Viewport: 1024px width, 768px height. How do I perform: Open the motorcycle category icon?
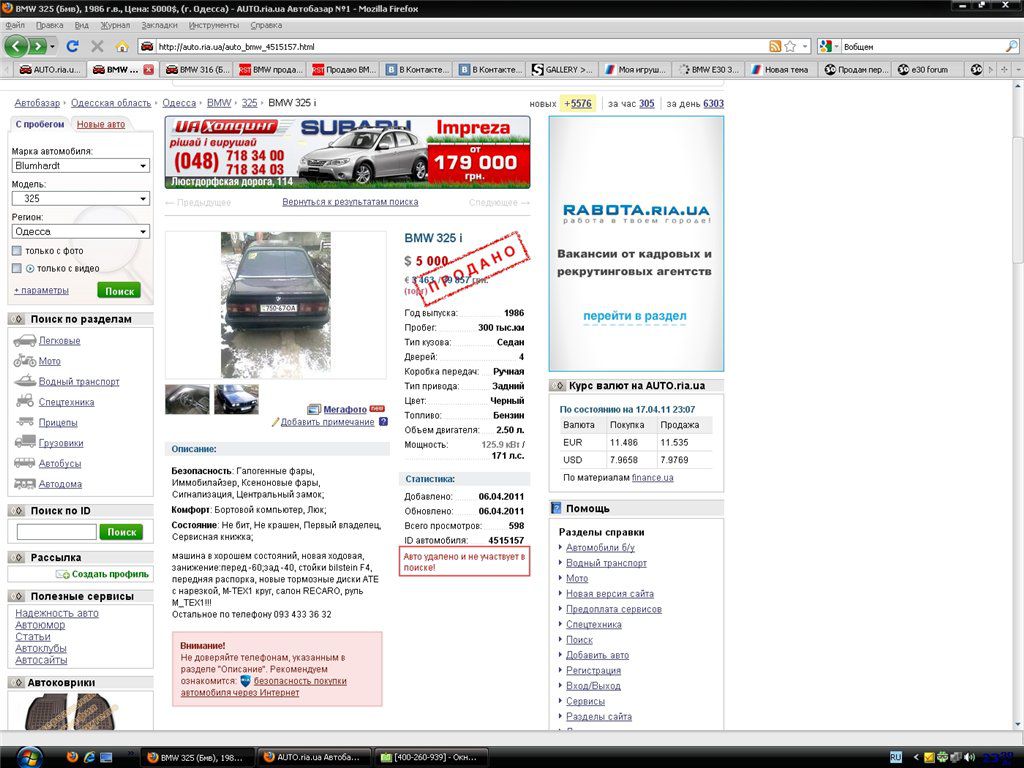pyautogui.click(x=25, y=360)
